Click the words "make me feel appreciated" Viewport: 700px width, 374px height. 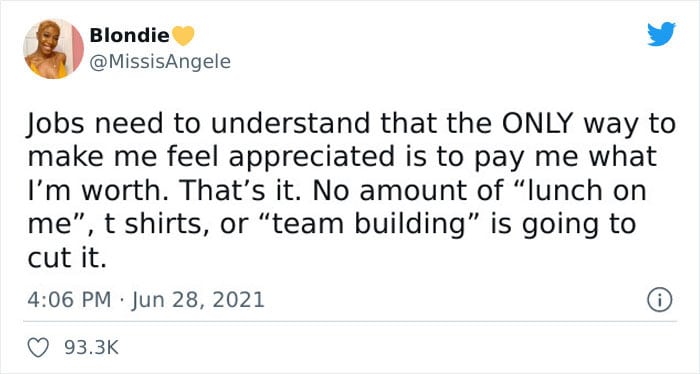pos(211,157)
